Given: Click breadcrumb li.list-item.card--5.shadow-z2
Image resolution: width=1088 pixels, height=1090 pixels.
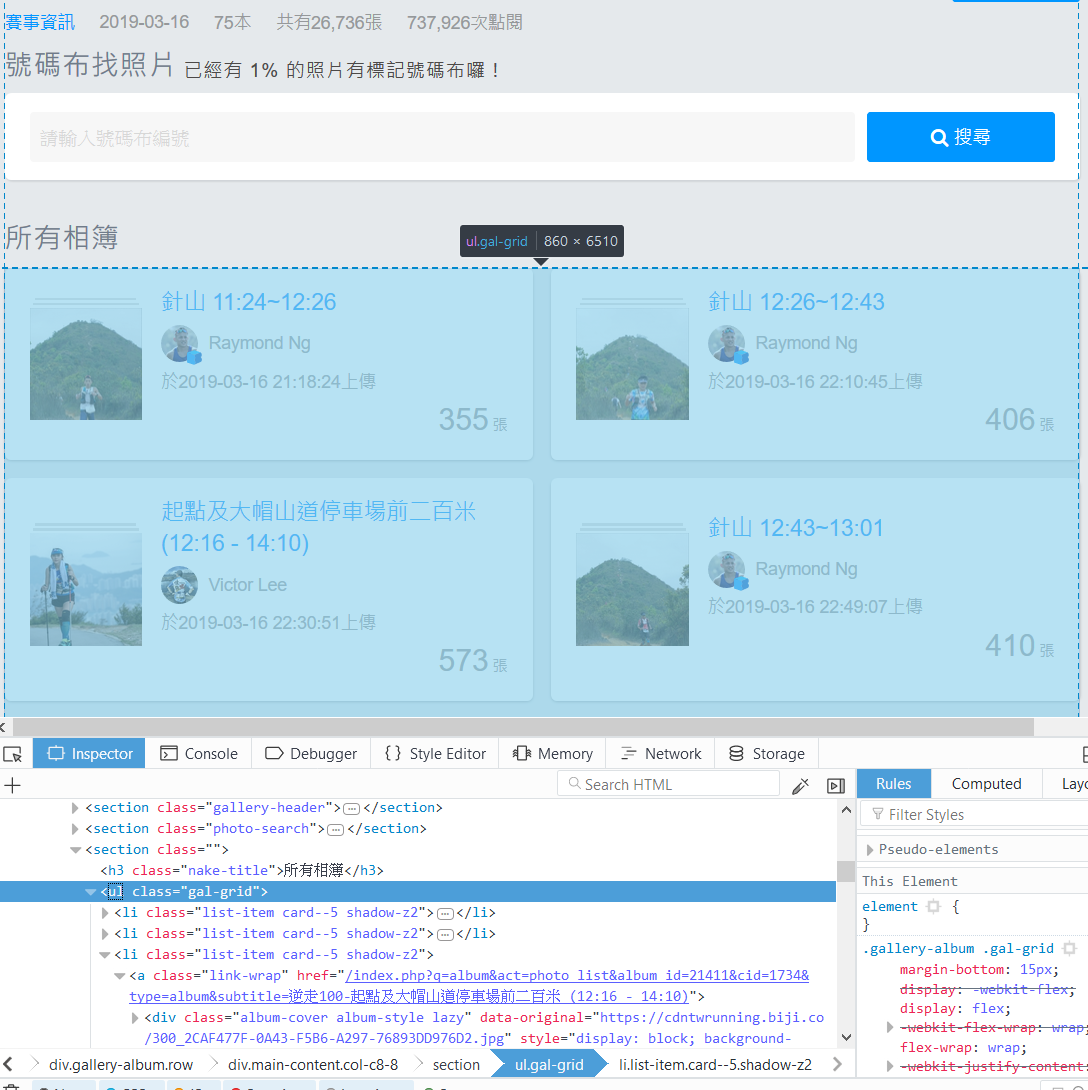Looking at the screenshot, I should pyautogui.click(x=715, y=1064).
